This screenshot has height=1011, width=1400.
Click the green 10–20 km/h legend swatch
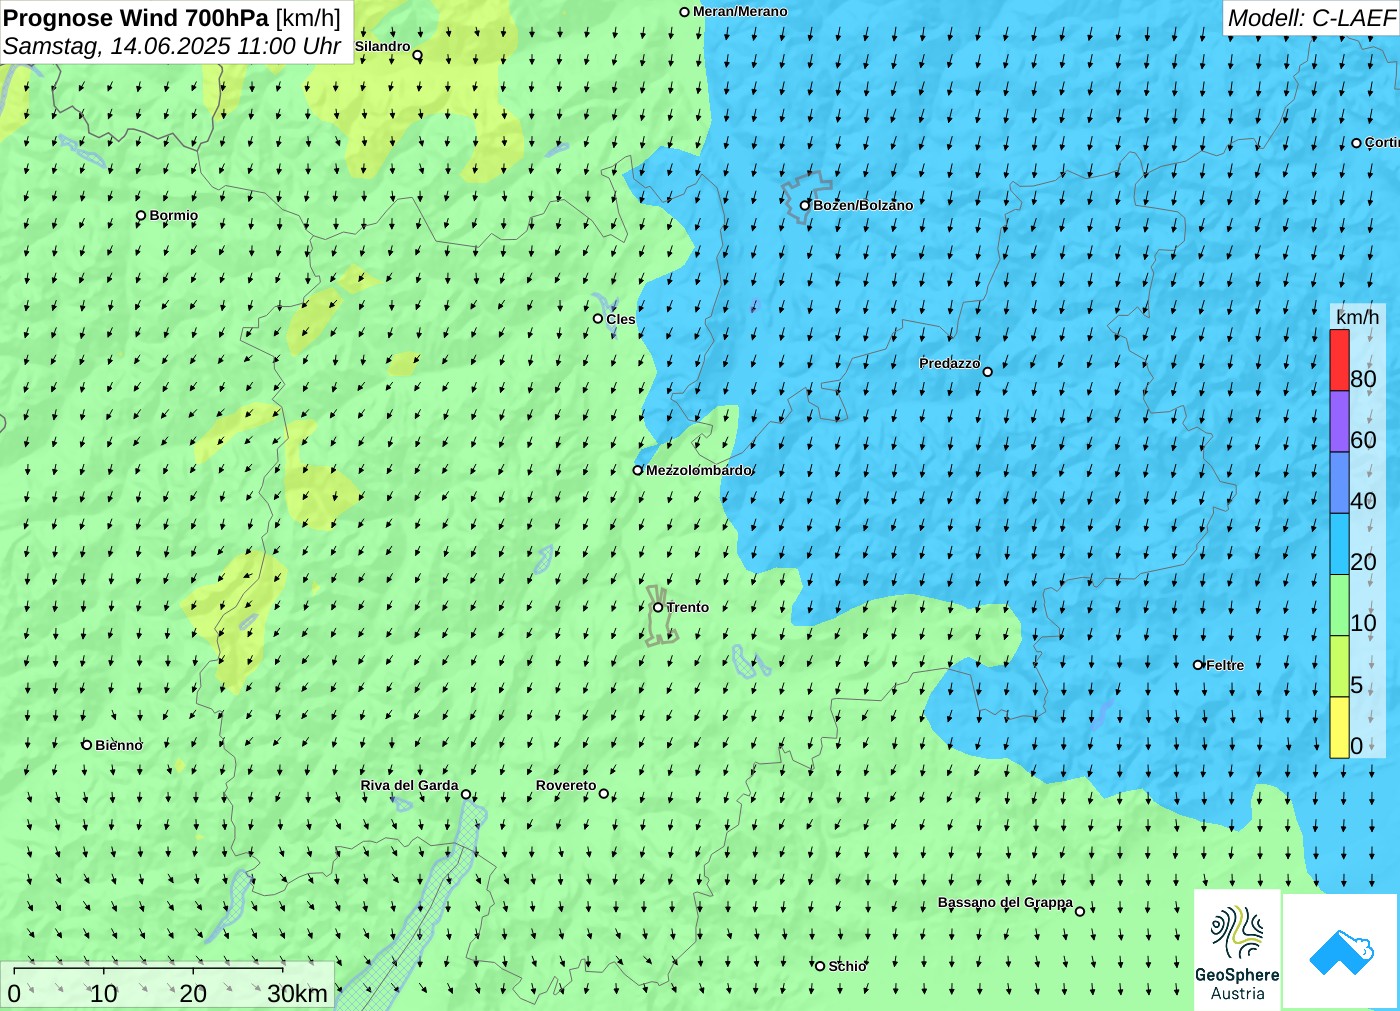[1340, 605]
